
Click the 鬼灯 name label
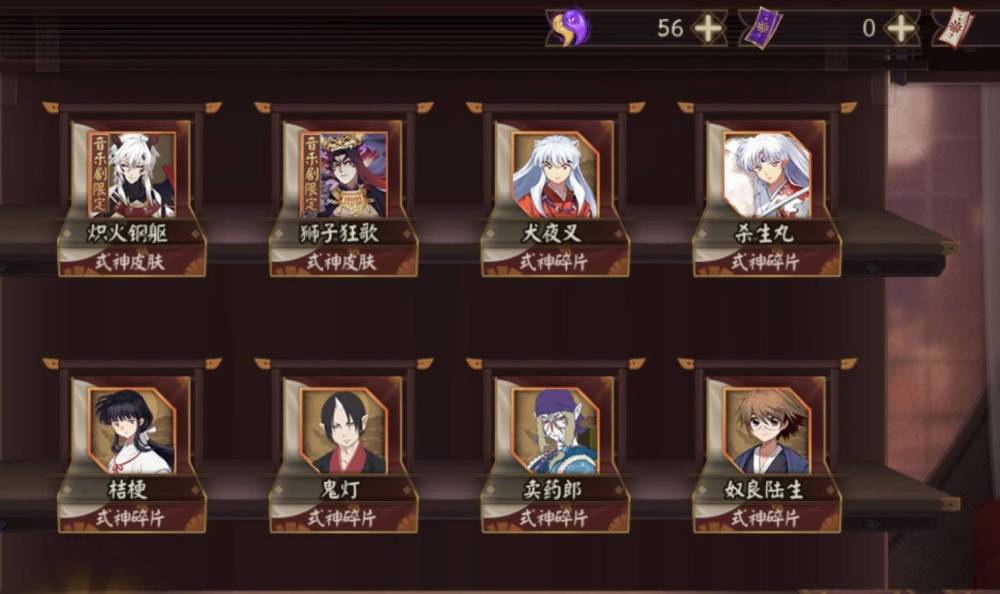341,490
